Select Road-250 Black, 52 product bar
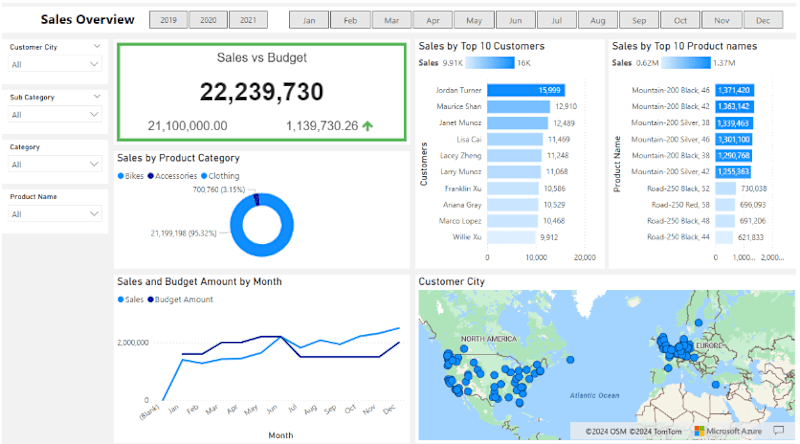Screen dimensions: 800x444 point(726,188)
